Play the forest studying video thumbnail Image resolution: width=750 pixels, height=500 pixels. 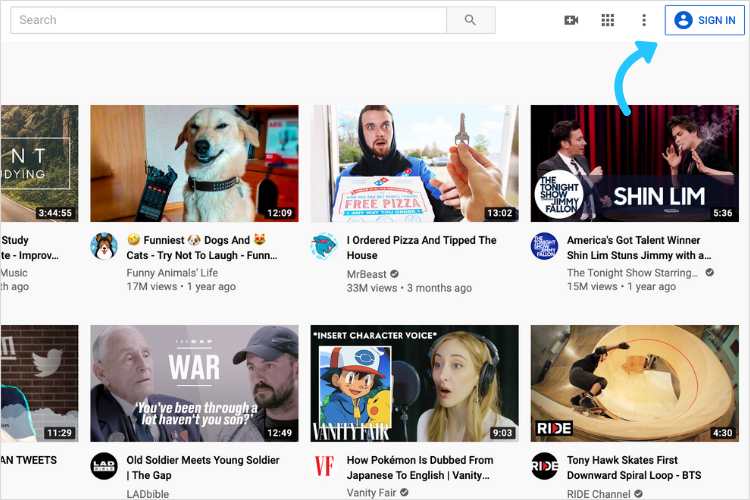(39, 163)
